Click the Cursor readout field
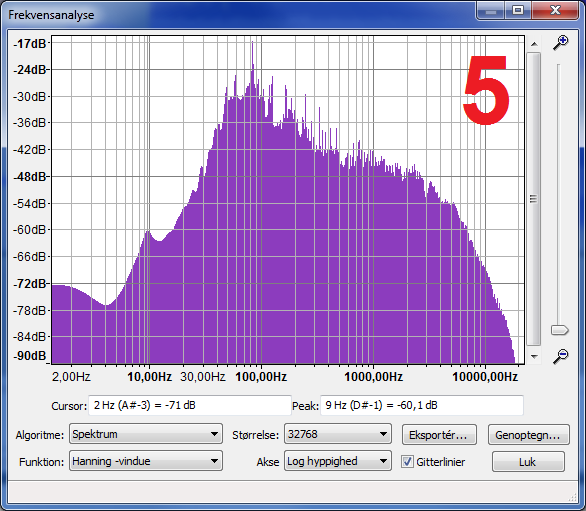The image size is (586, 511). click(x=190, y=405)
